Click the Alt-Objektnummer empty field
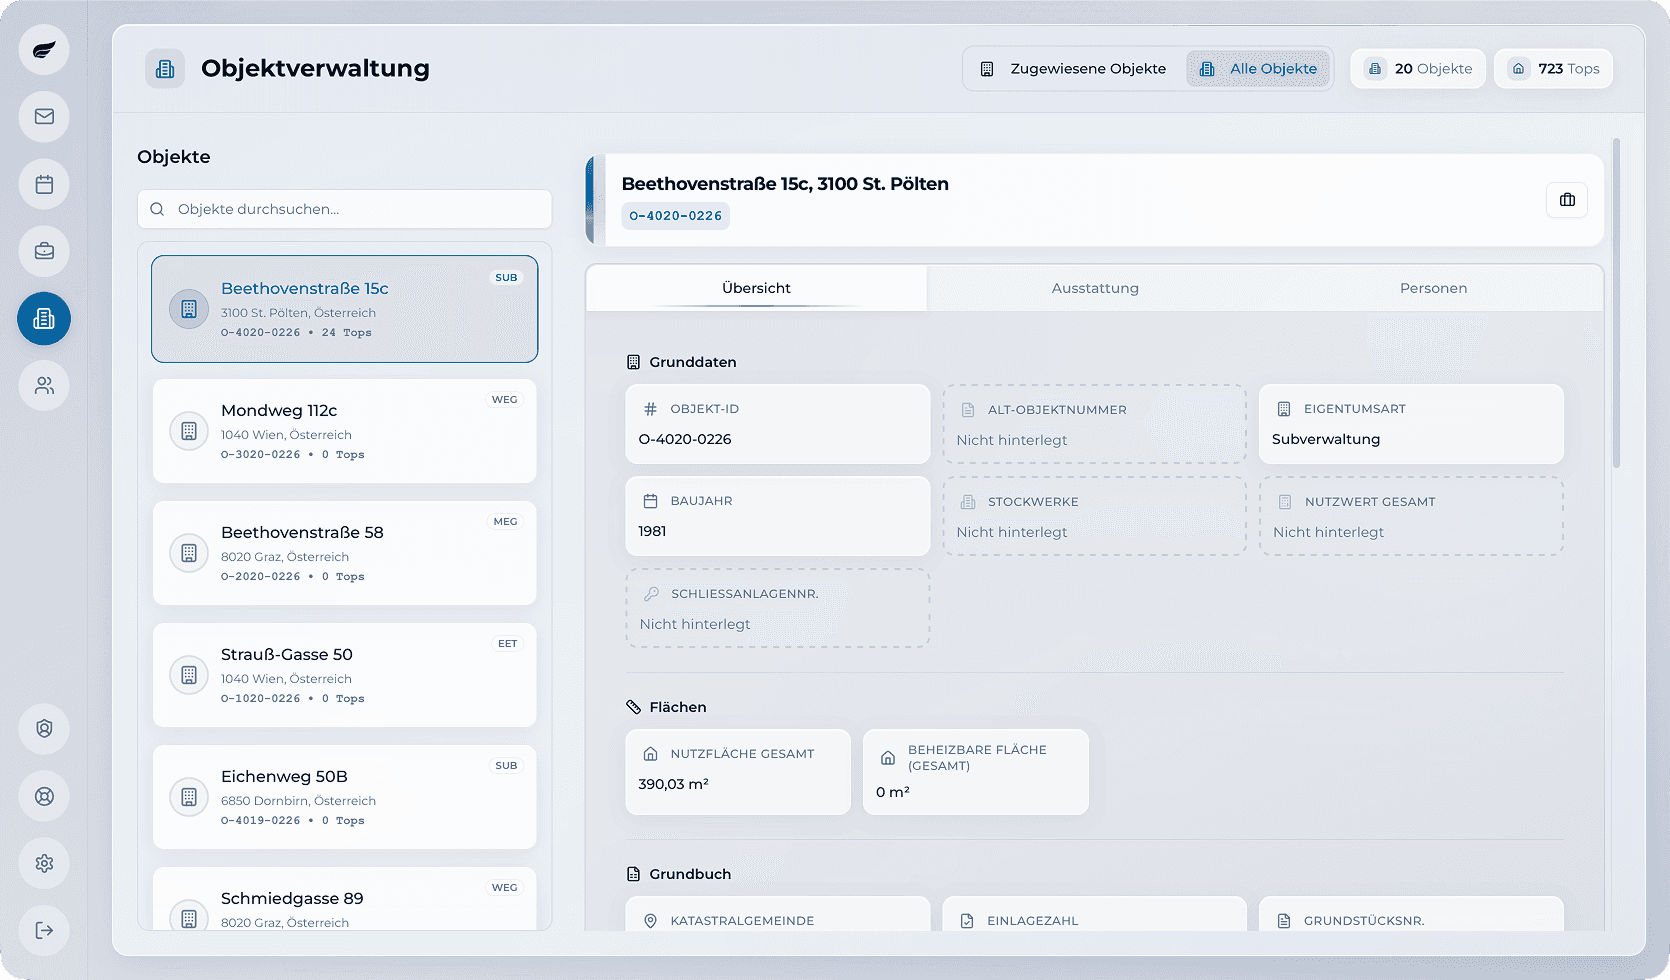 click(1095, 424)
